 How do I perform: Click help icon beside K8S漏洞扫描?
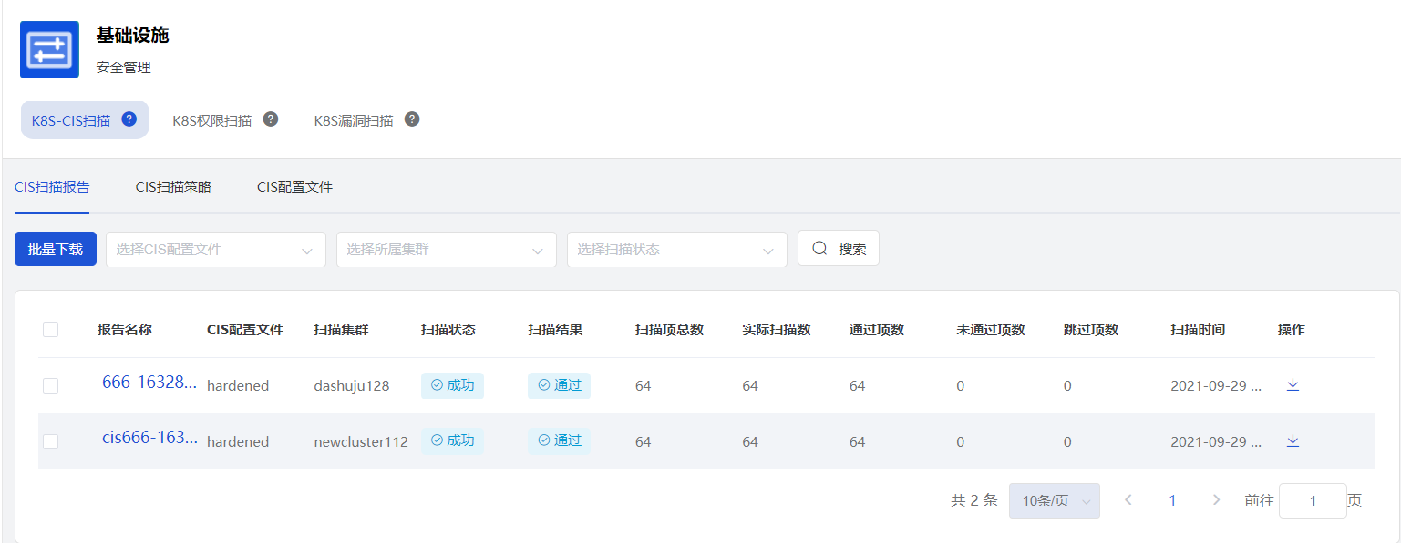pyautogui.click(x=412, y=119)
